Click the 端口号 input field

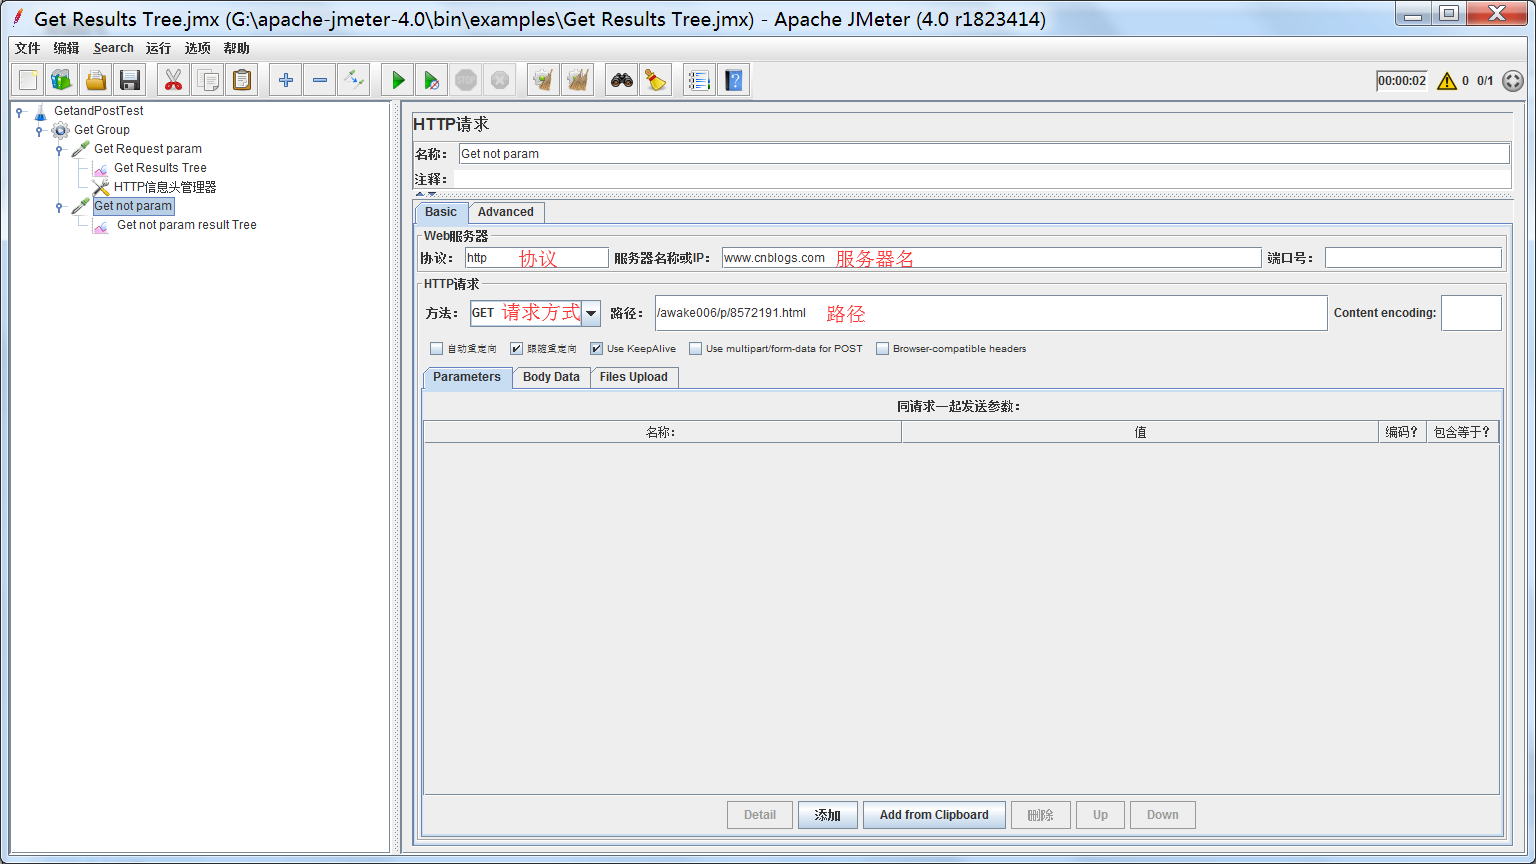pyautogui.click(x=1413, y=257)
